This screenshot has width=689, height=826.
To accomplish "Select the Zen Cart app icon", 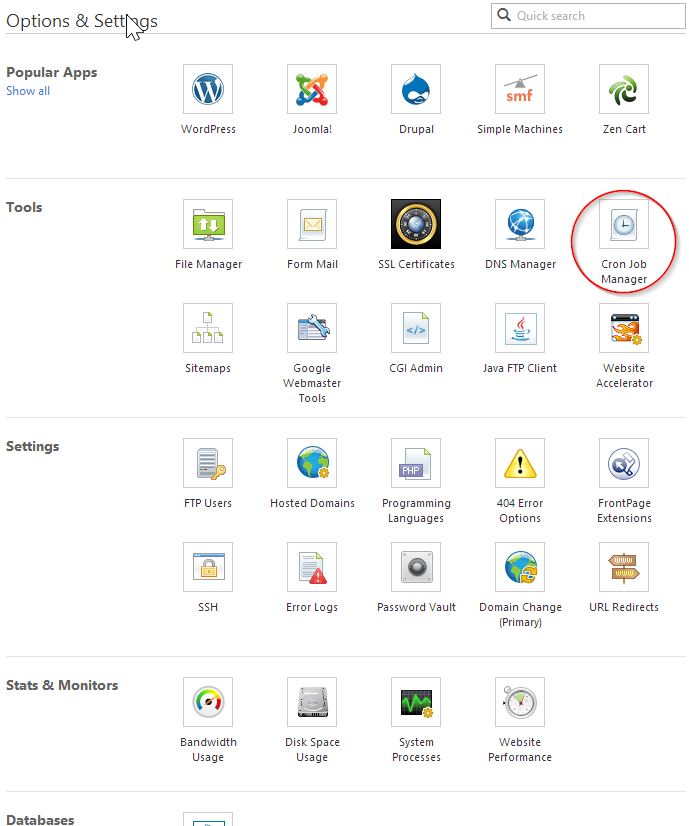I will tap(624, 90).
